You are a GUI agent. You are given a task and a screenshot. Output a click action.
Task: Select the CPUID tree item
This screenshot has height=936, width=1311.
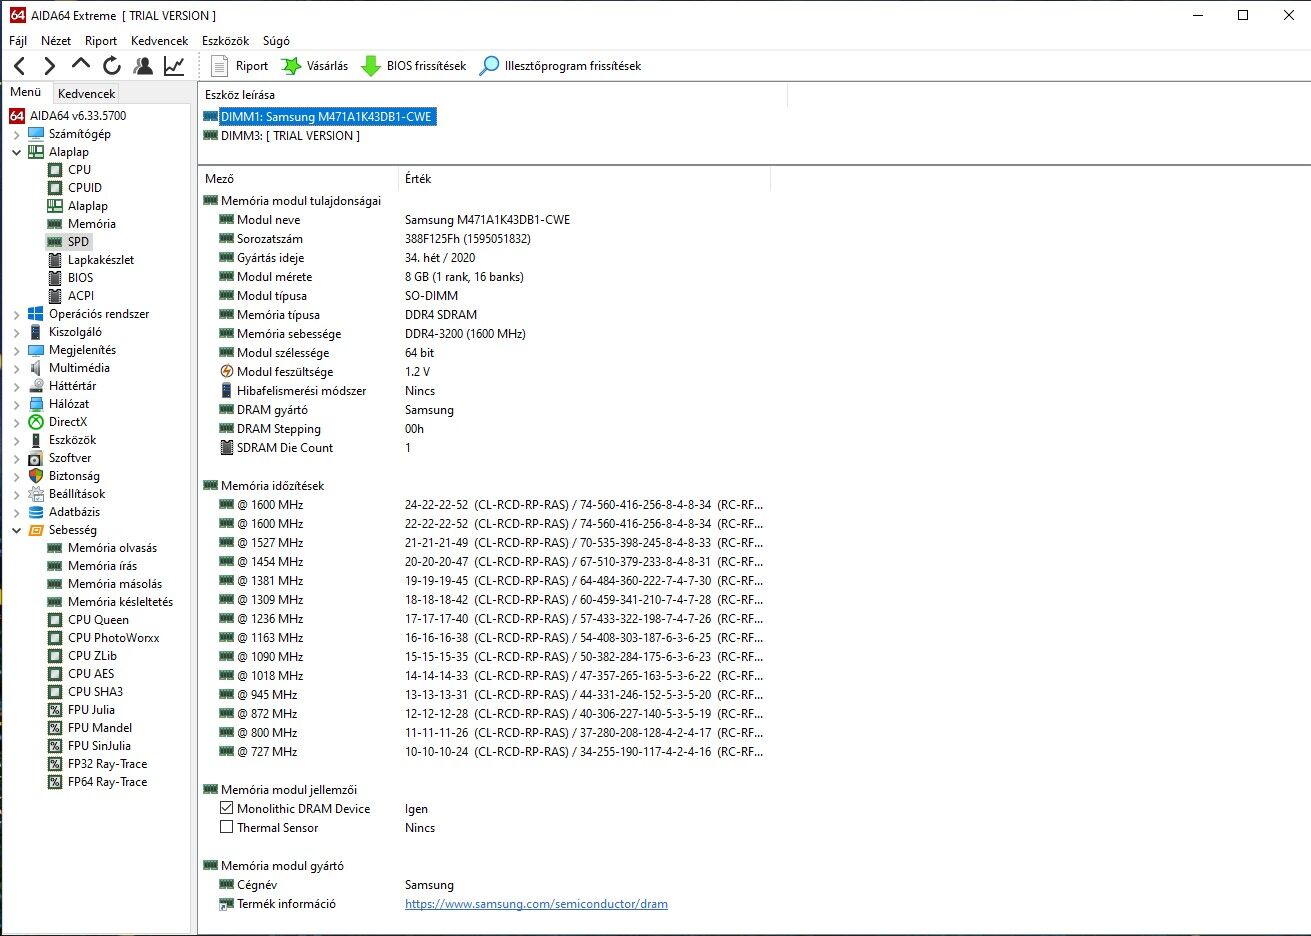85,188
